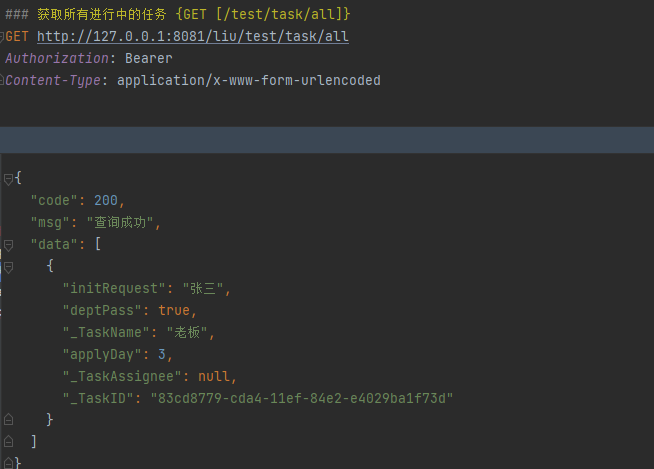Viewport: 654px width, 469px height.
Task: Click fold-end marker at inner closing brace
Action: [x=8, y=419]
